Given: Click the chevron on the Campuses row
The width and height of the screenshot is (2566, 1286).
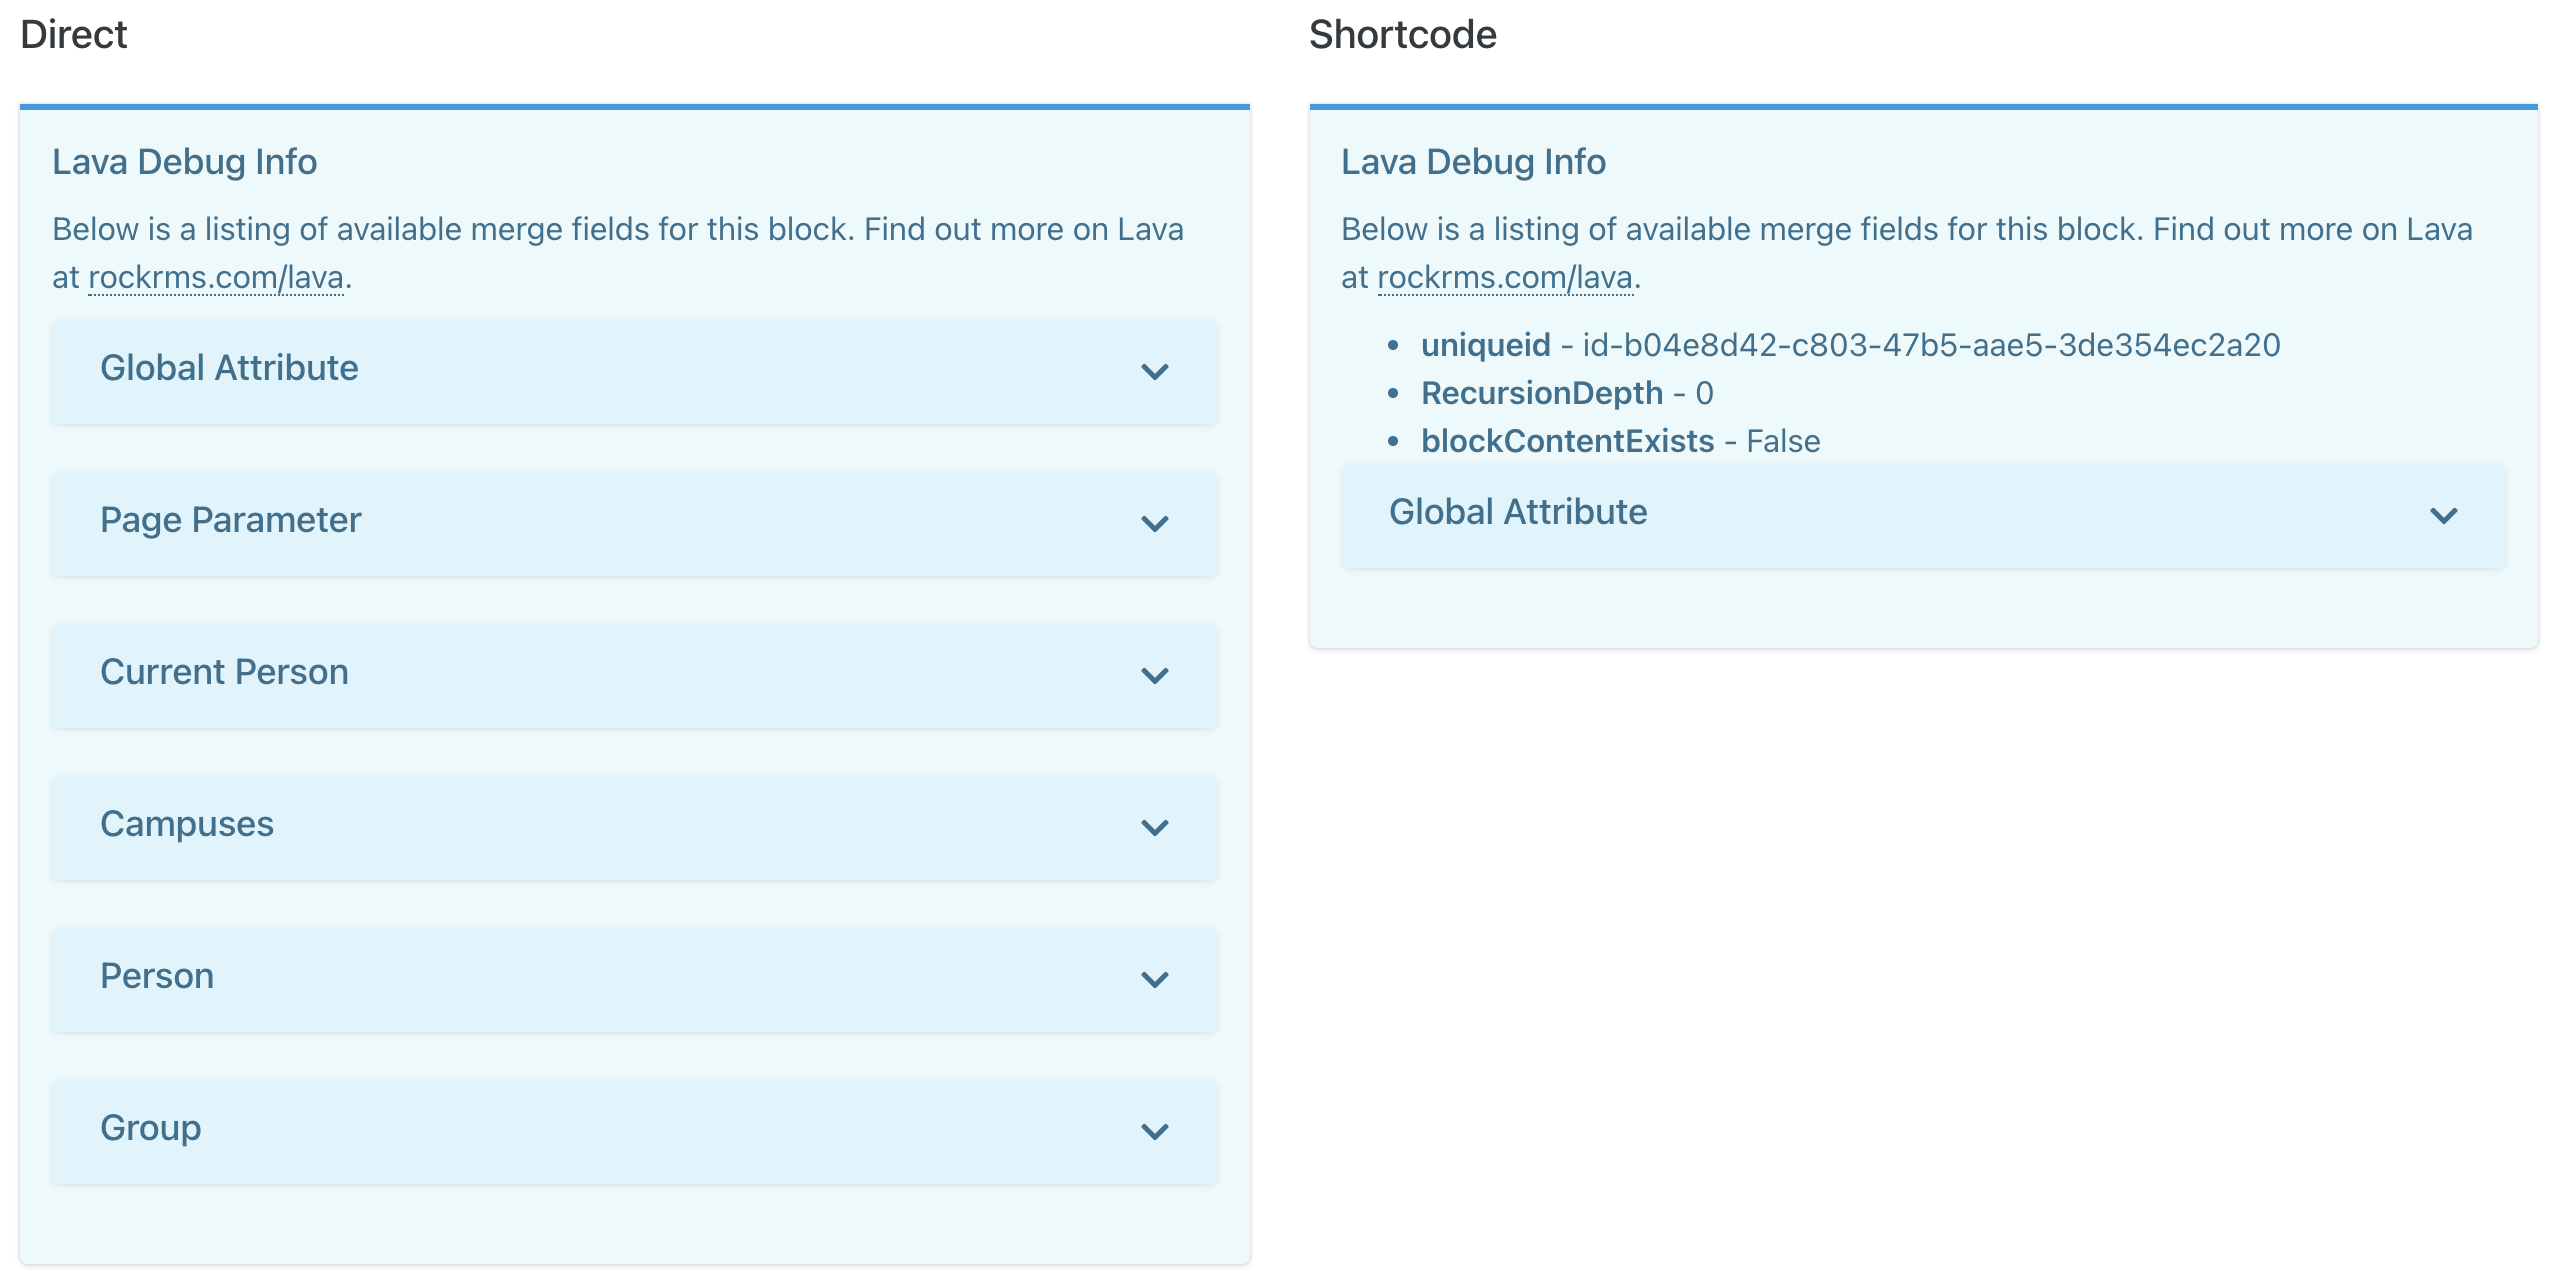Looking at the screenshot, I should 1157,828.
